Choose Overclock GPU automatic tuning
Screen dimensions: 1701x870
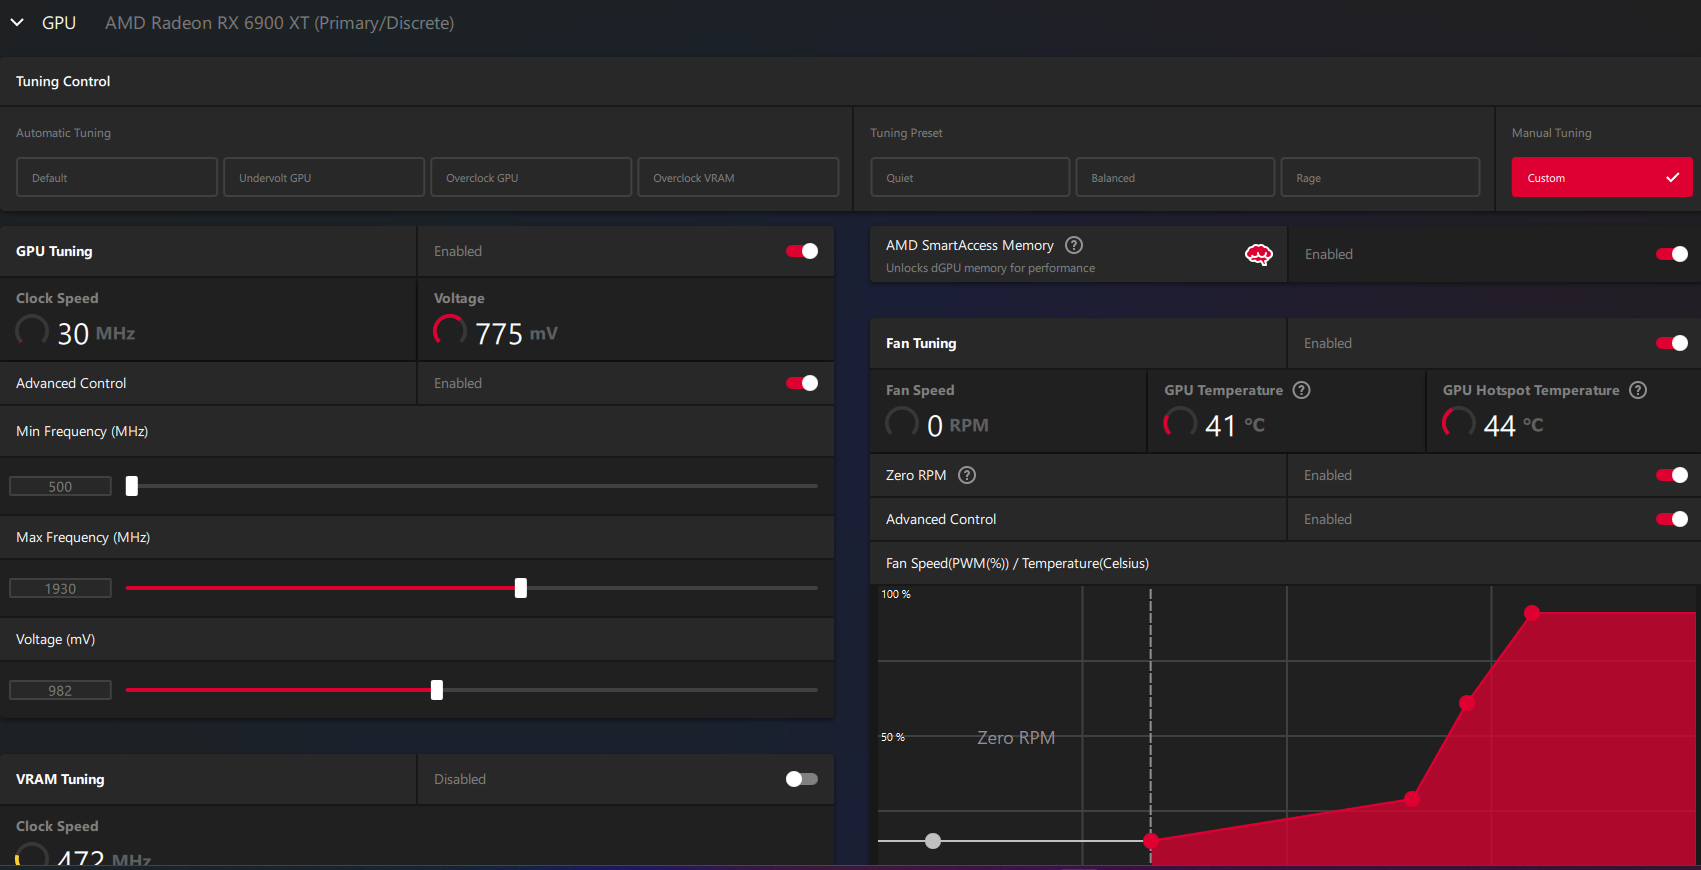click(x=531, y=177)
